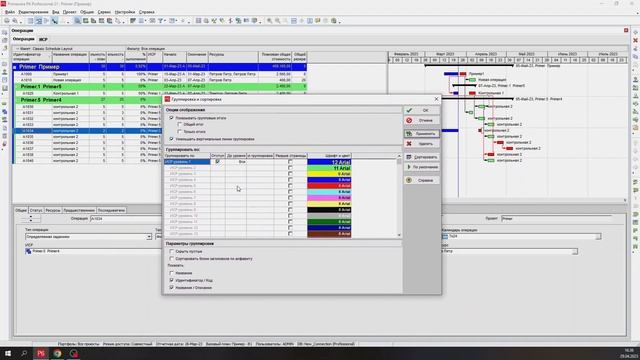Open the Проект menu

[x=69, y=12]
